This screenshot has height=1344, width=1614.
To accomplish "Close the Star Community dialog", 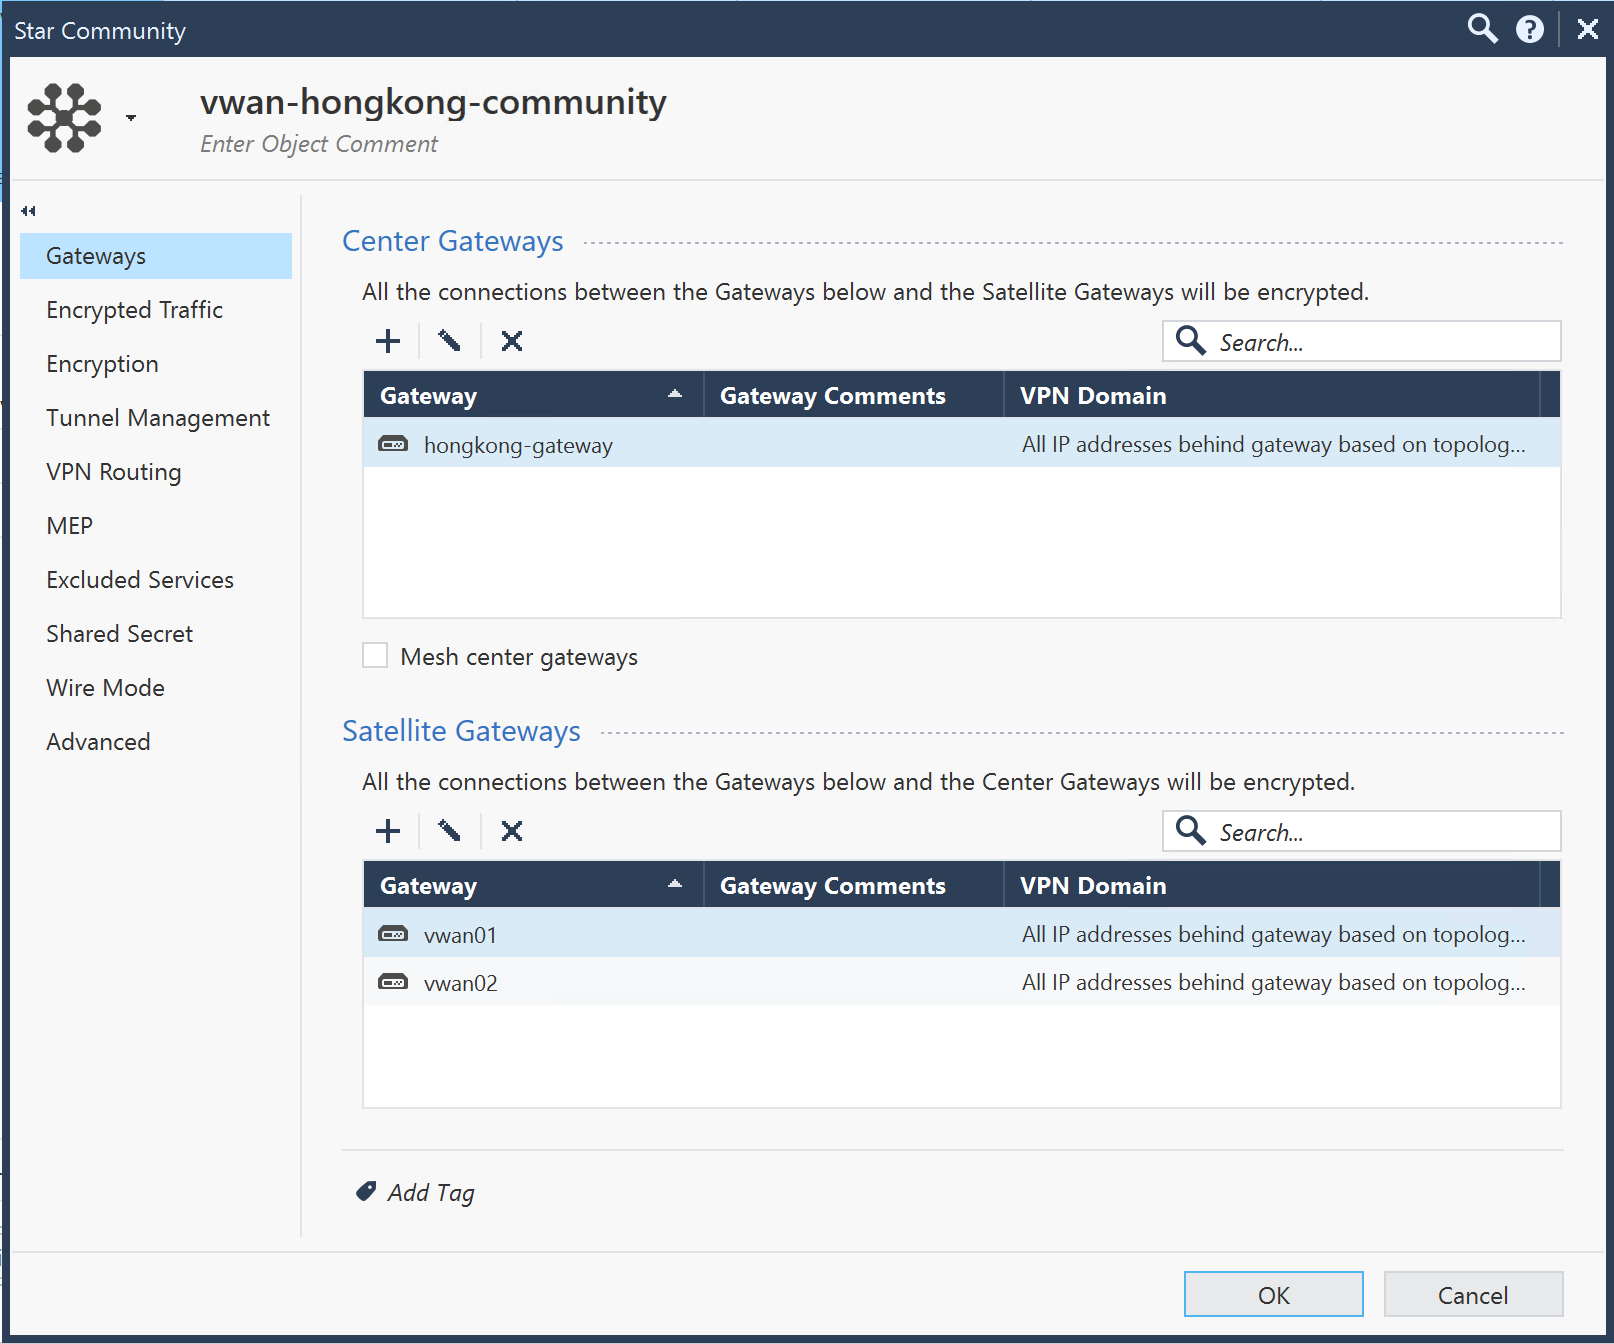I will point(1588,29).
